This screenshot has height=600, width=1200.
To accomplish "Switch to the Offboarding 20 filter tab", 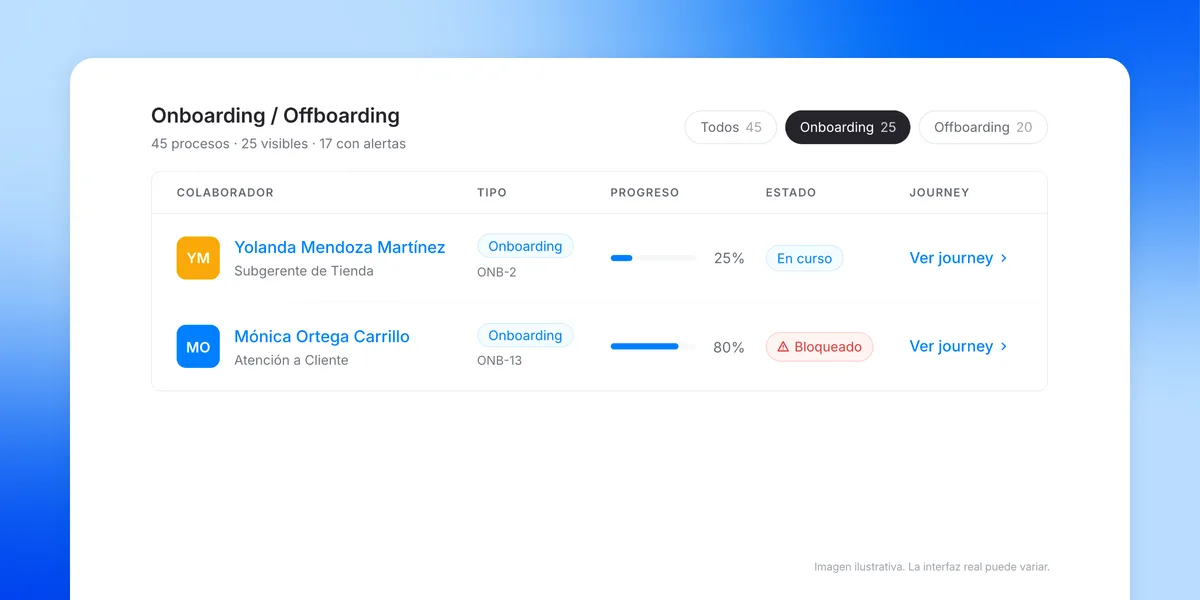I will pos(983,127).
